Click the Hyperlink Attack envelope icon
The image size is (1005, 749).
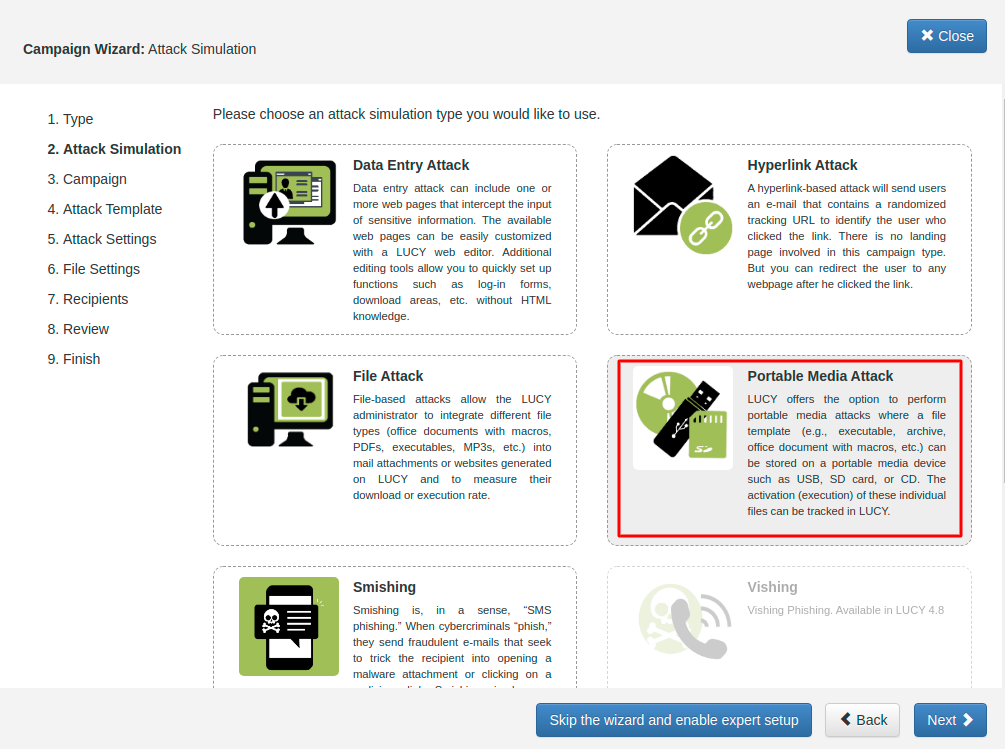click(x=683, y=205)
